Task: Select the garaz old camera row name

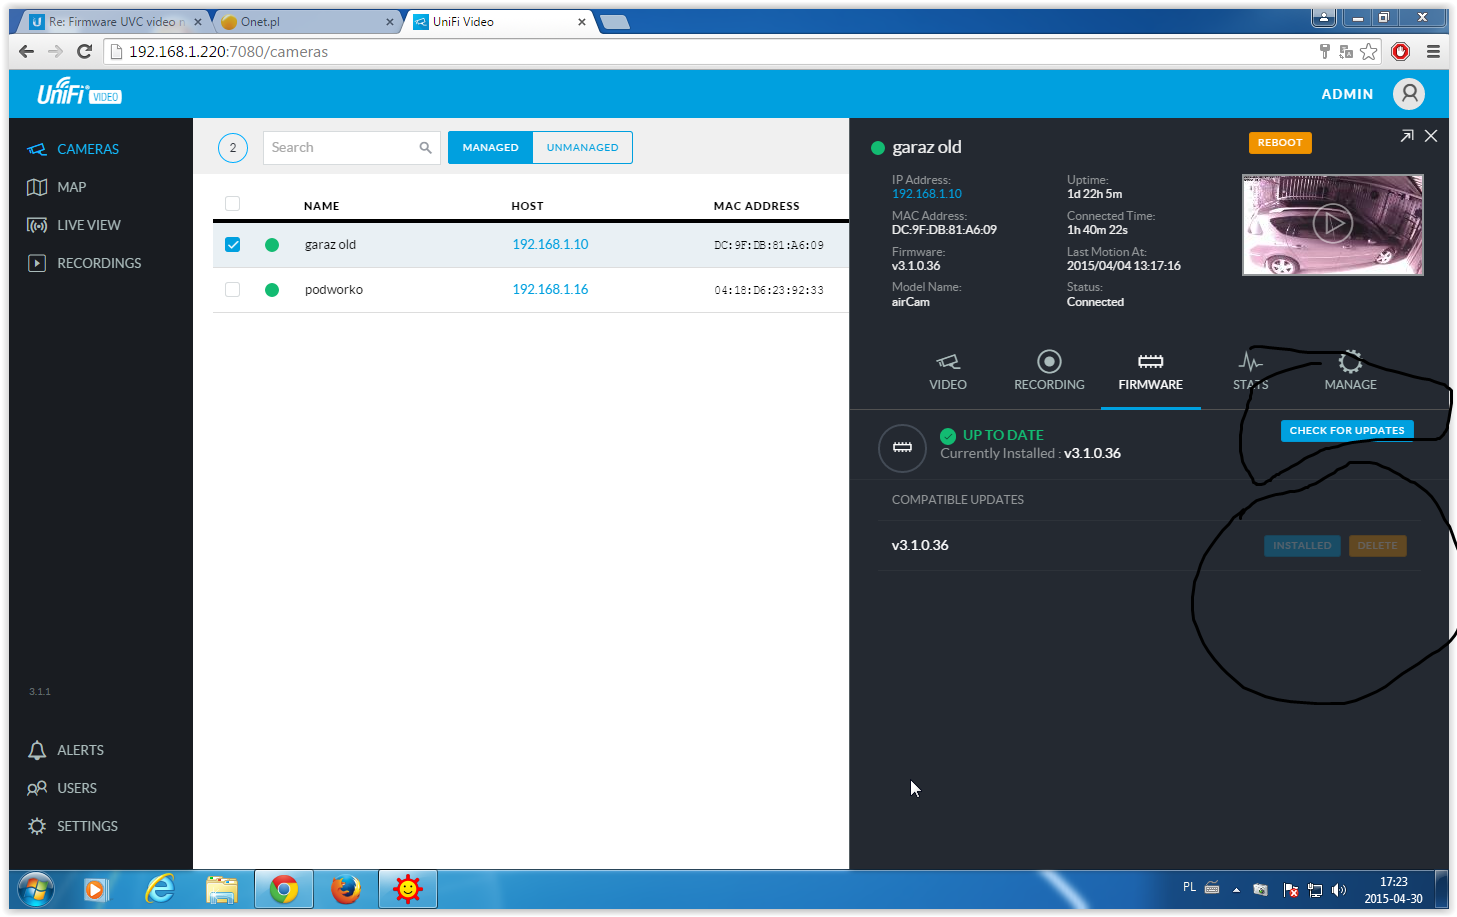Action: coord(330,245)
